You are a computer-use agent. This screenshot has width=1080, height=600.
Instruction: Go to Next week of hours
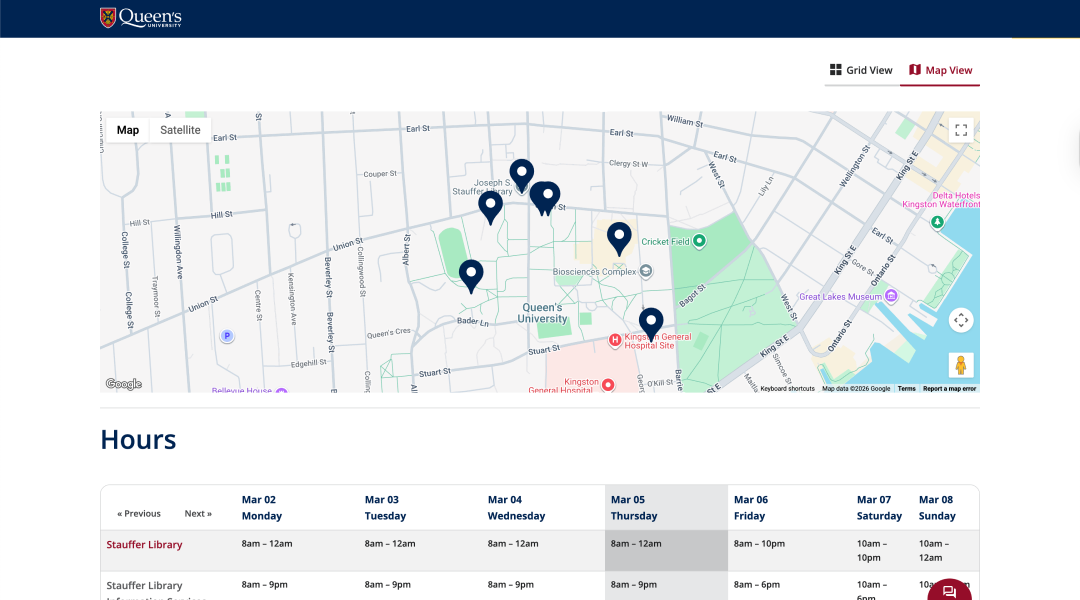coord(198,513)
